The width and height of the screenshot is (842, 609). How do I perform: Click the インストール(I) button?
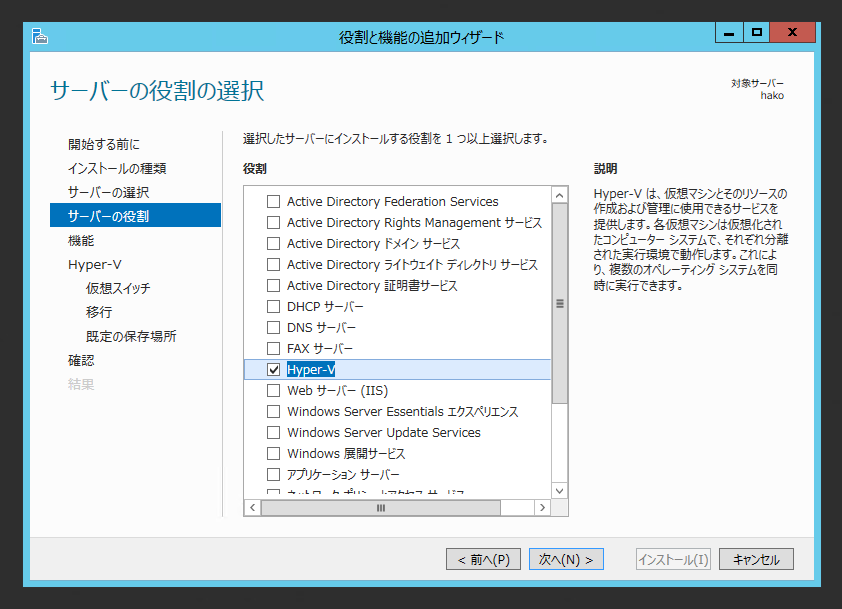point(673,559)
